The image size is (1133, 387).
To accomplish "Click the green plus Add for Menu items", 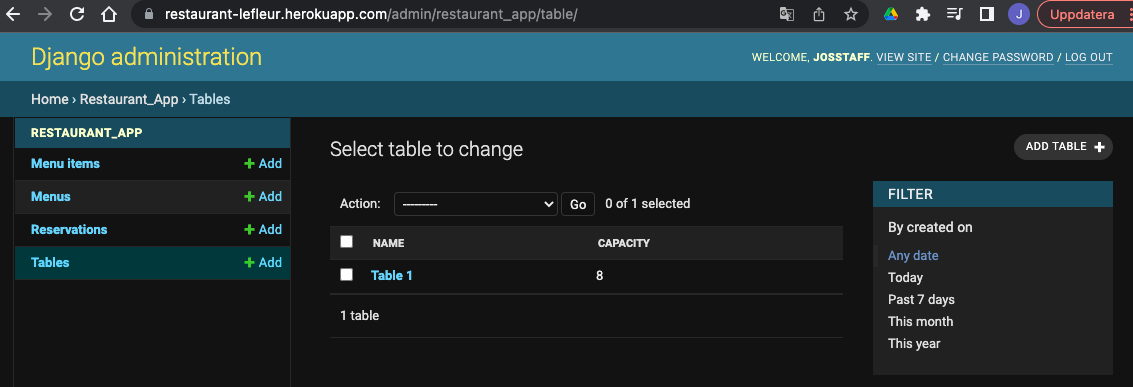I will (263, 164).
